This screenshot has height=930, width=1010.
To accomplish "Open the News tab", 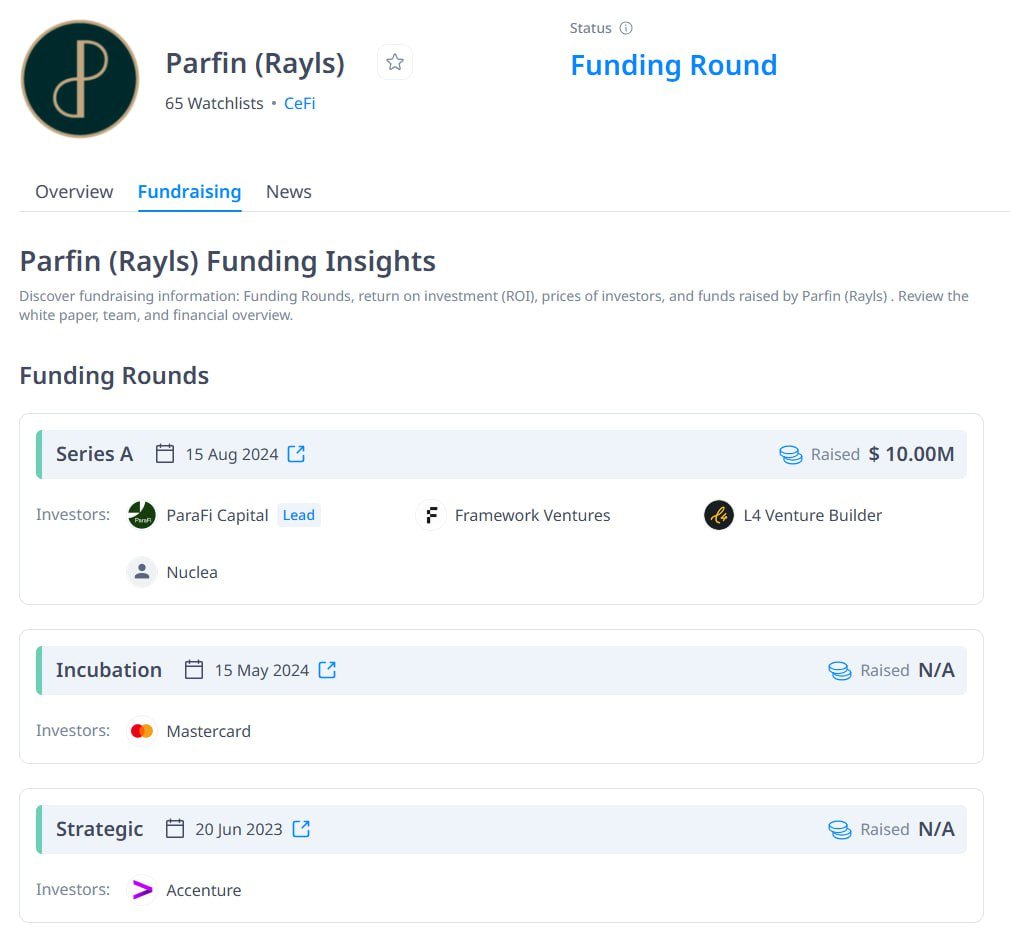I will point(289,192).
